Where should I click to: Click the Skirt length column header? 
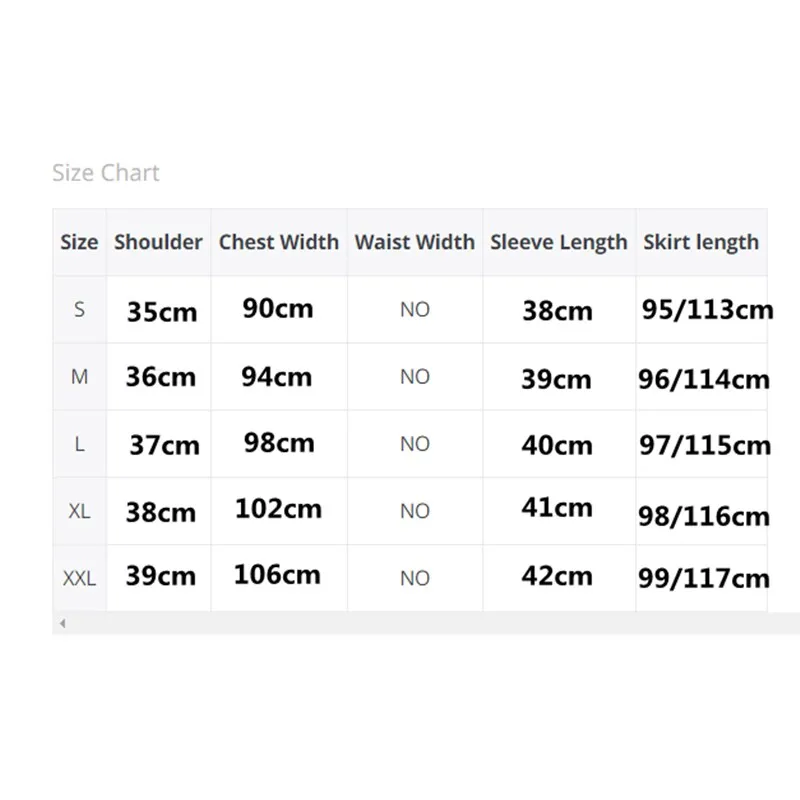[x=701, y=242]
